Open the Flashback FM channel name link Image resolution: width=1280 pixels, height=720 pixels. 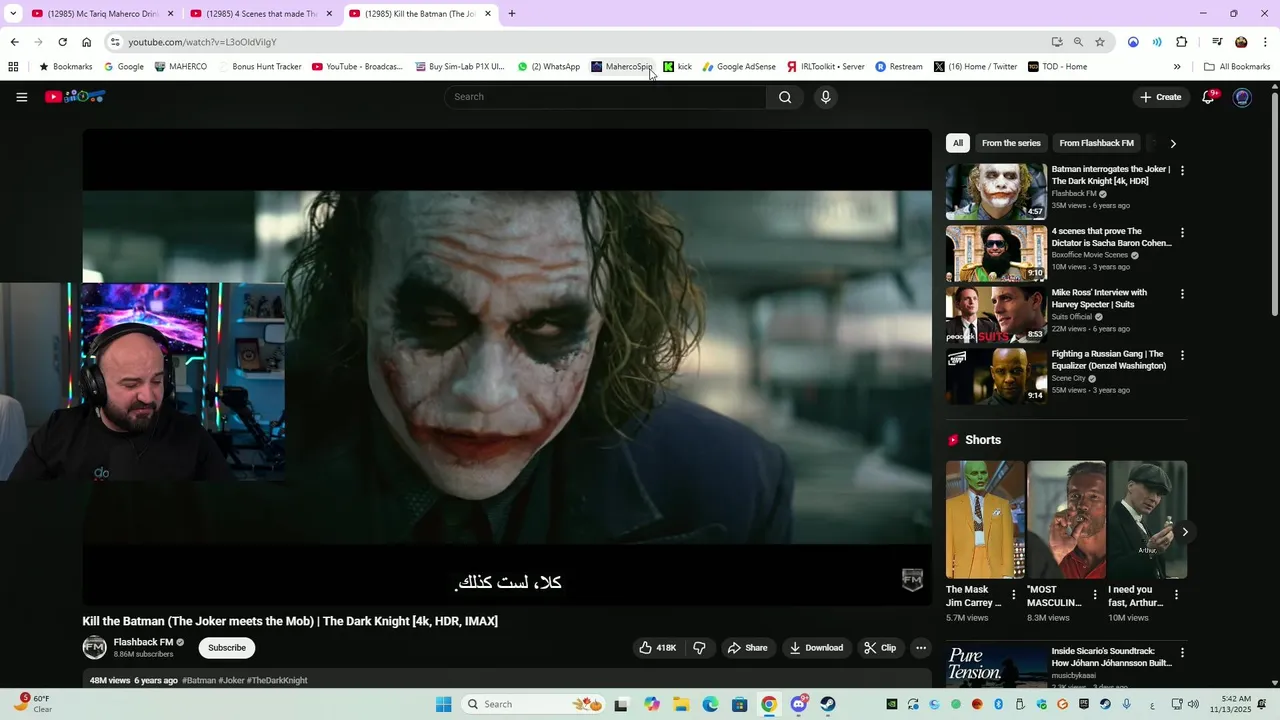point(143,642)
